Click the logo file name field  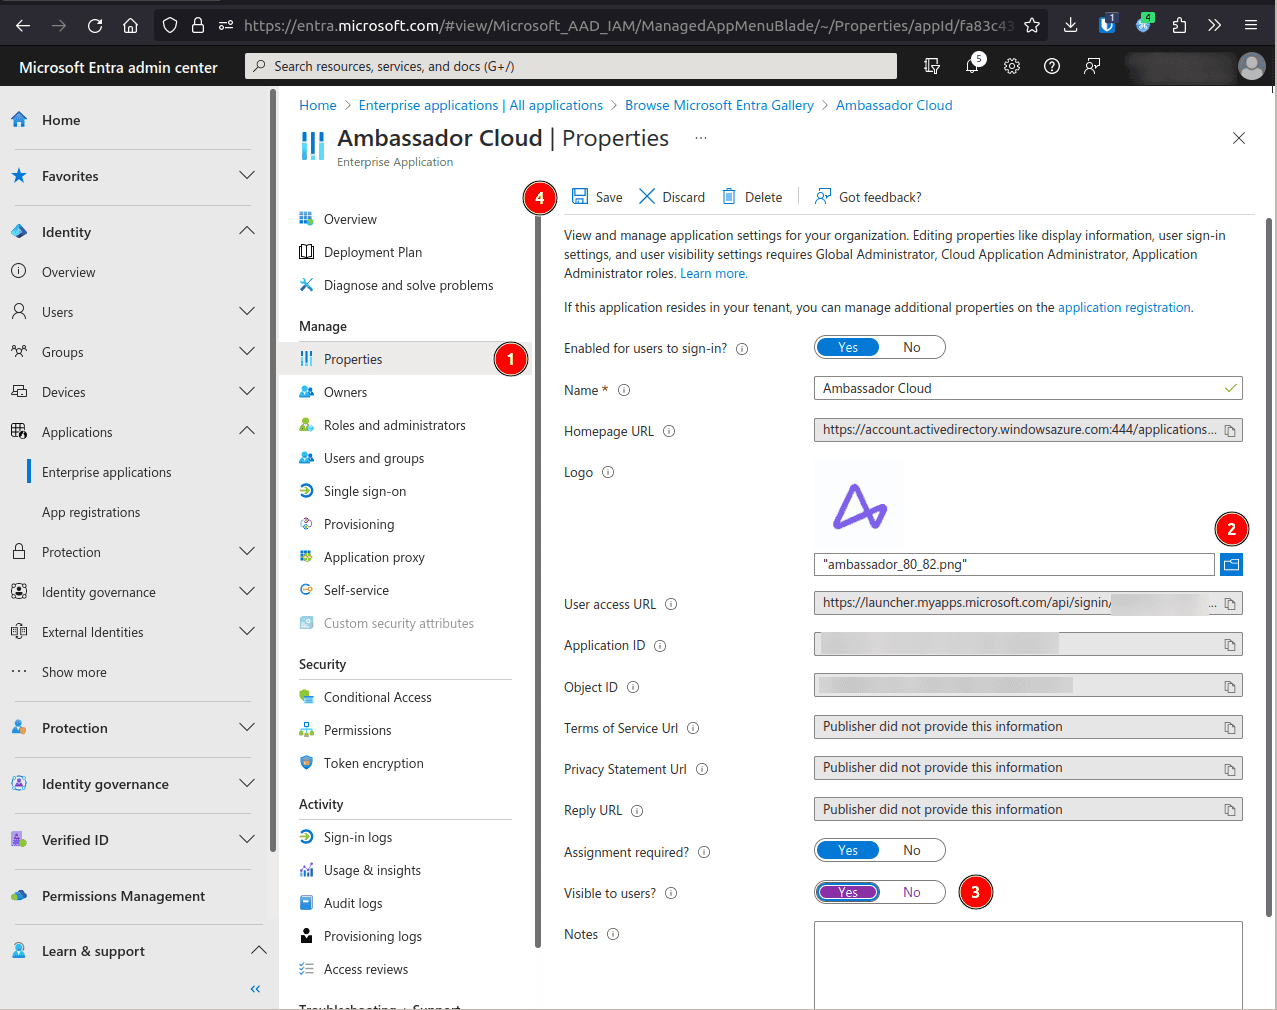pos(1014,565)
